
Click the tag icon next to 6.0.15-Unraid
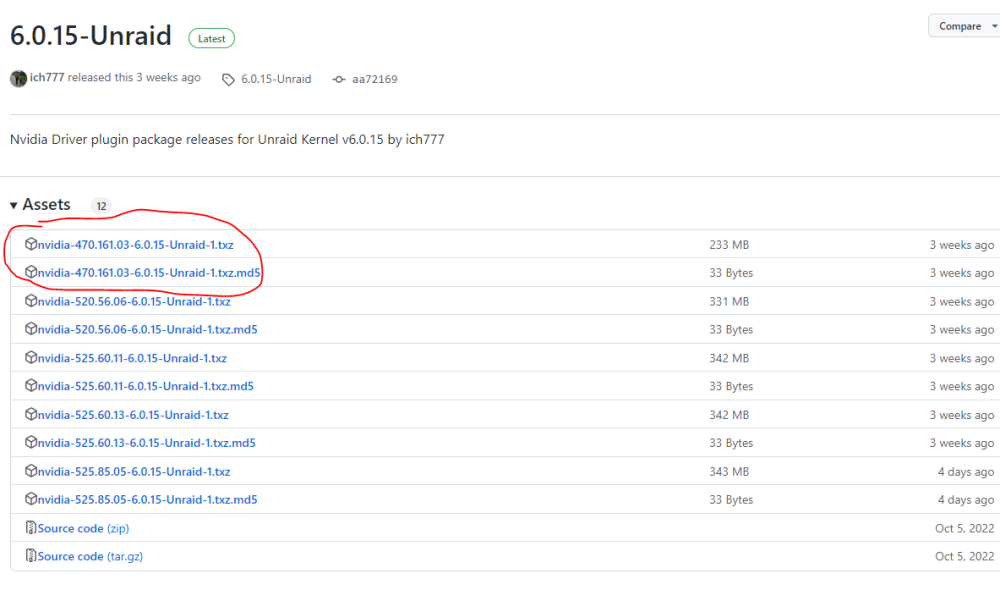(x=228, y=80)
